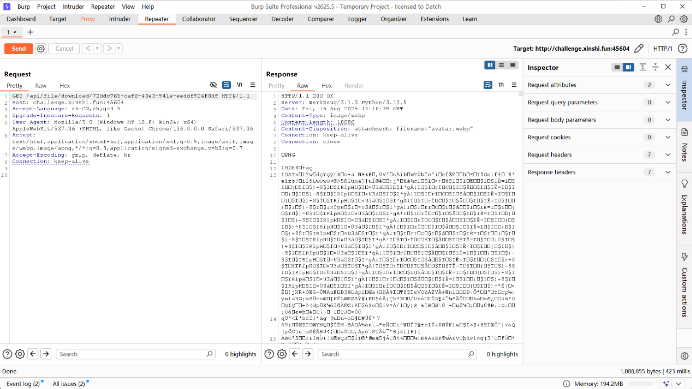The image size is (692, 389).
Task: Search Repeater tabs with the magnifier icon
Action: [x=675, y=32]
